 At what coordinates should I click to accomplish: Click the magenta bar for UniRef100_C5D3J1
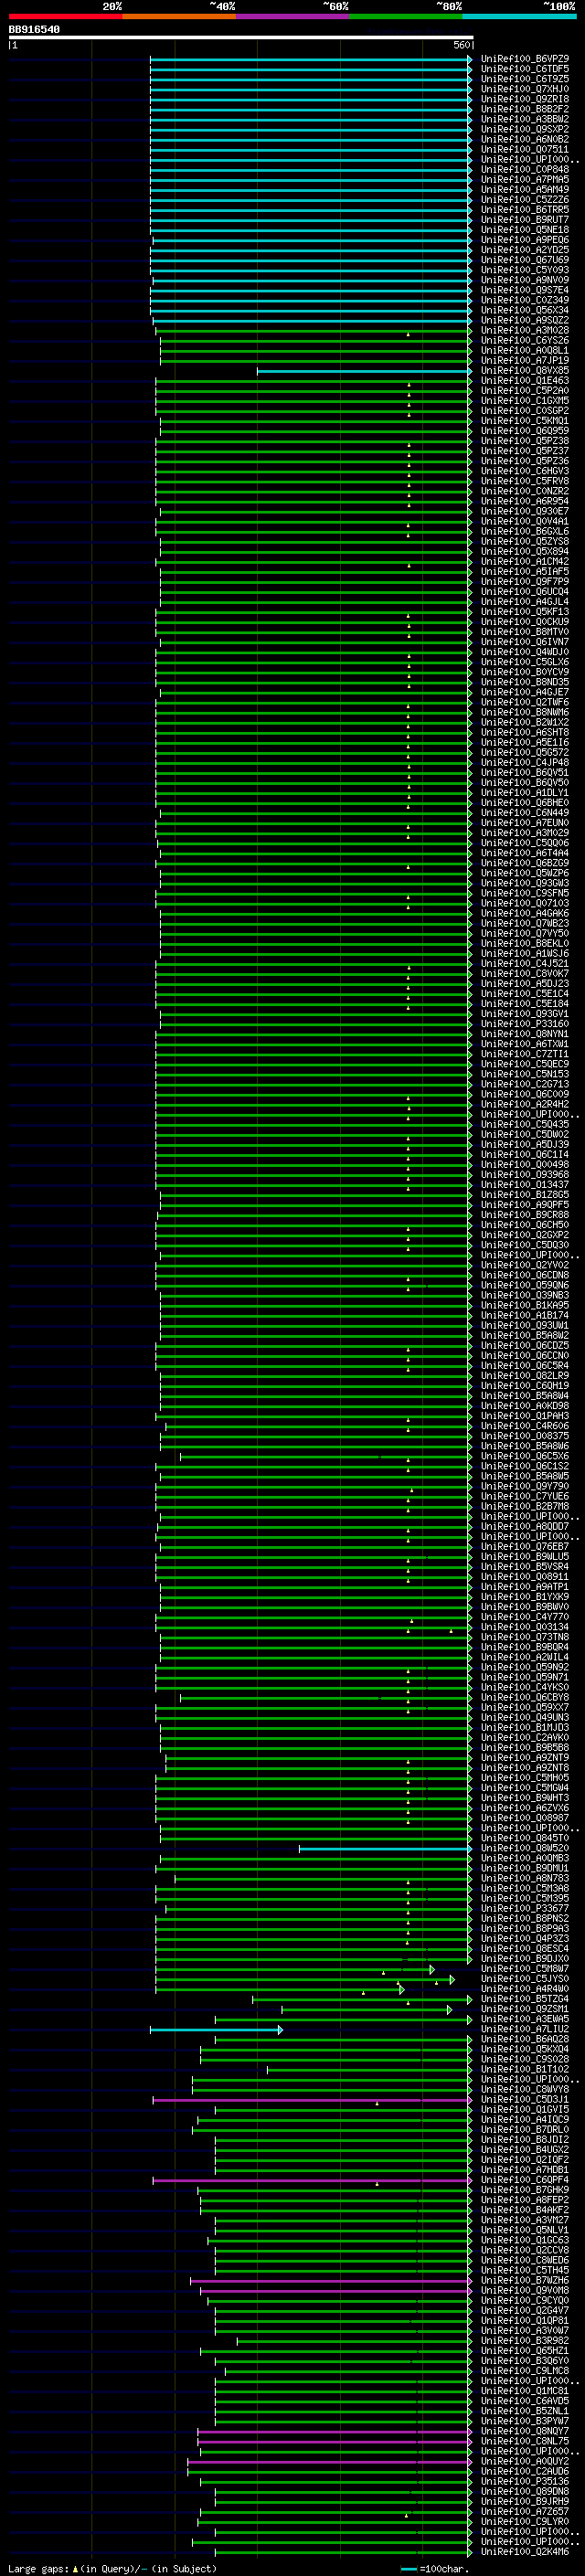point(312,2100)
